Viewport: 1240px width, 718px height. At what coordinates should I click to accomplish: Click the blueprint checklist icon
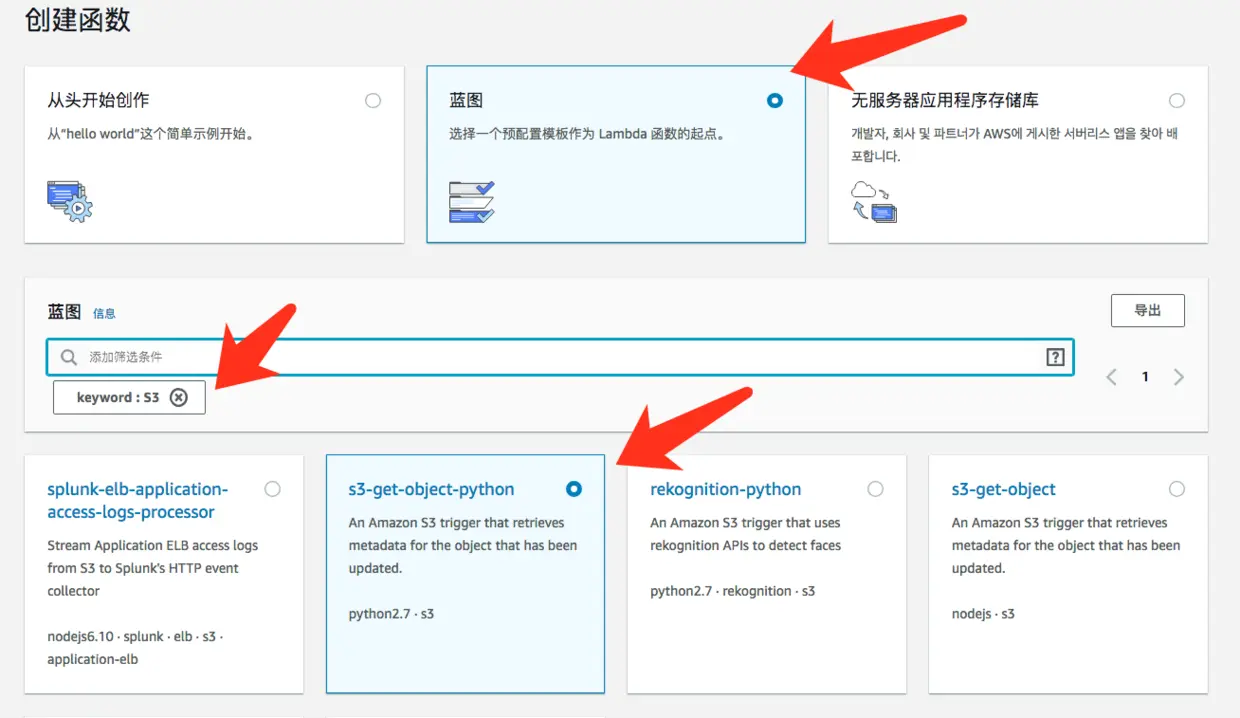[x=472, y=201]
